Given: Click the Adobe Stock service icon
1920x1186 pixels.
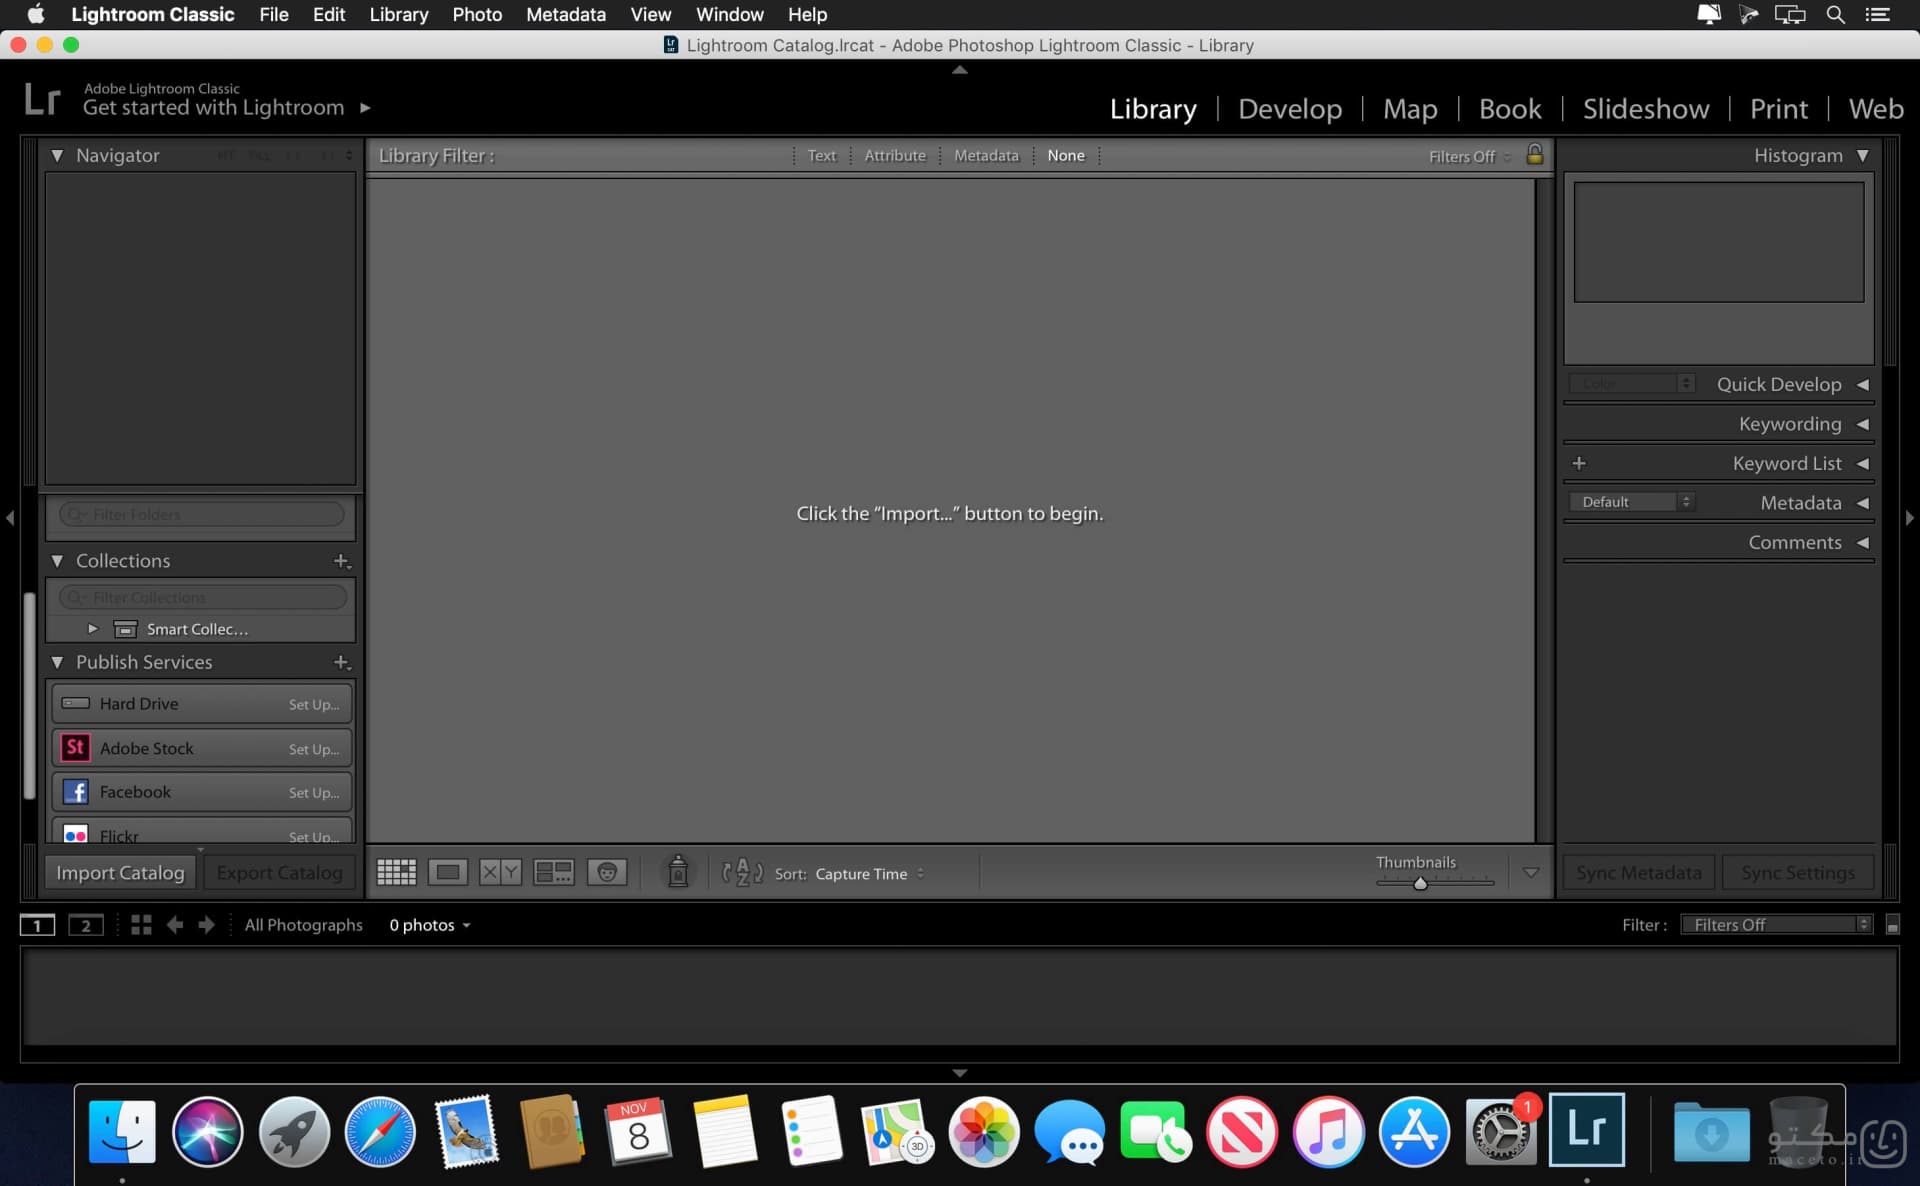Looking at the screenshot, I should pyautogui.click(x=75, y=748).
